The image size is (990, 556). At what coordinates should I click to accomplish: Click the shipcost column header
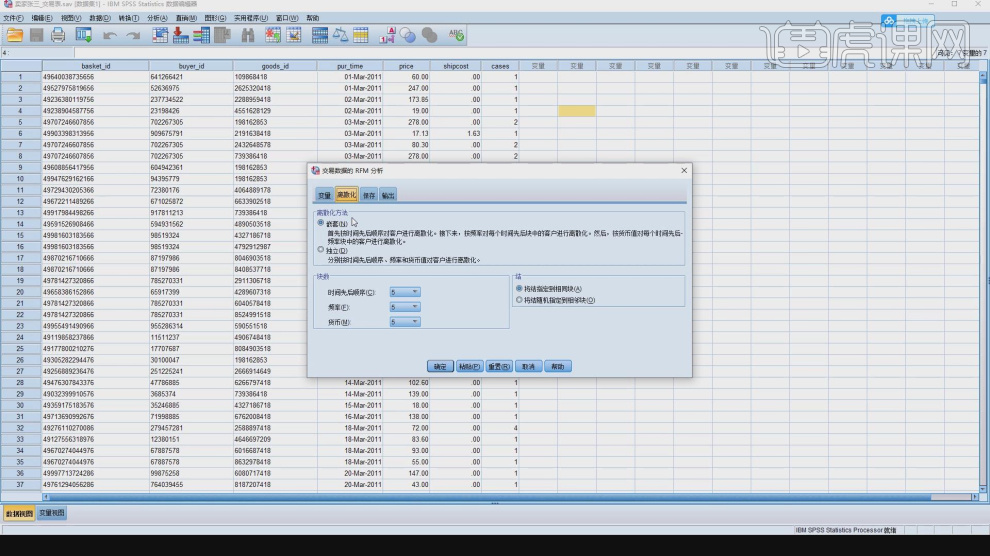(x=456, y=66)
